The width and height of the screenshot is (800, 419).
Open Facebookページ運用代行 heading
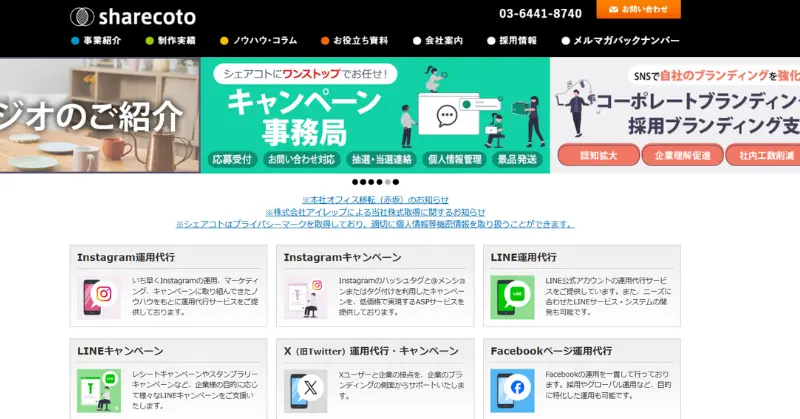(551, 351)
